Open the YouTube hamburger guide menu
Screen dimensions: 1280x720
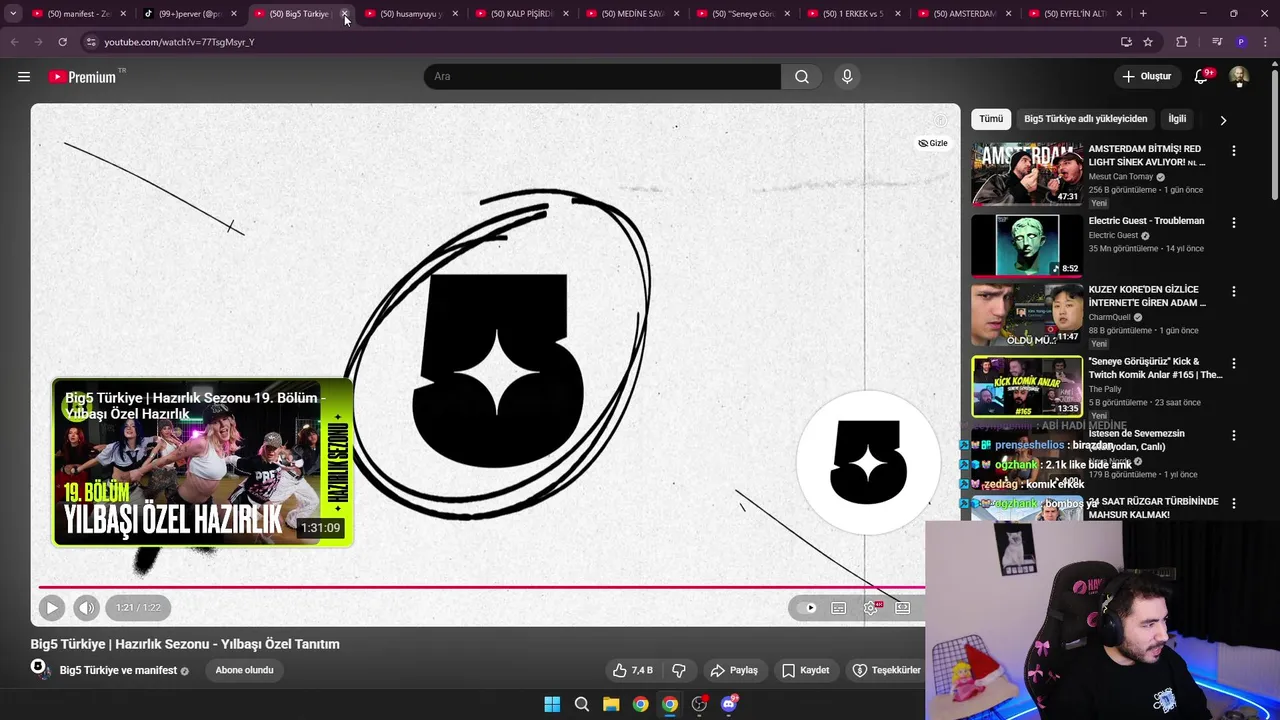click(24, 77)
